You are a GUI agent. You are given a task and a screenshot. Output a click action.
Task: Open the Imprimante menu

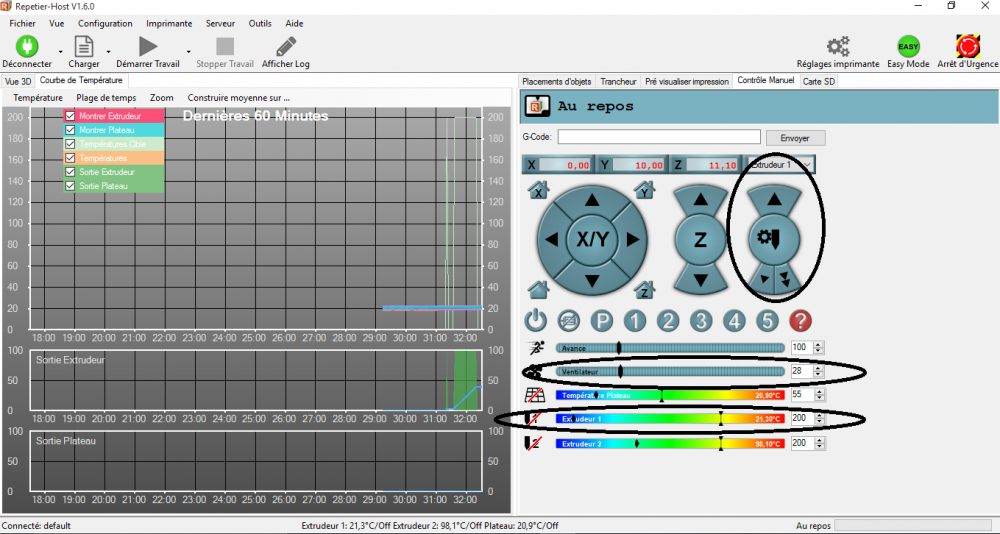click(x=169, y=24)
